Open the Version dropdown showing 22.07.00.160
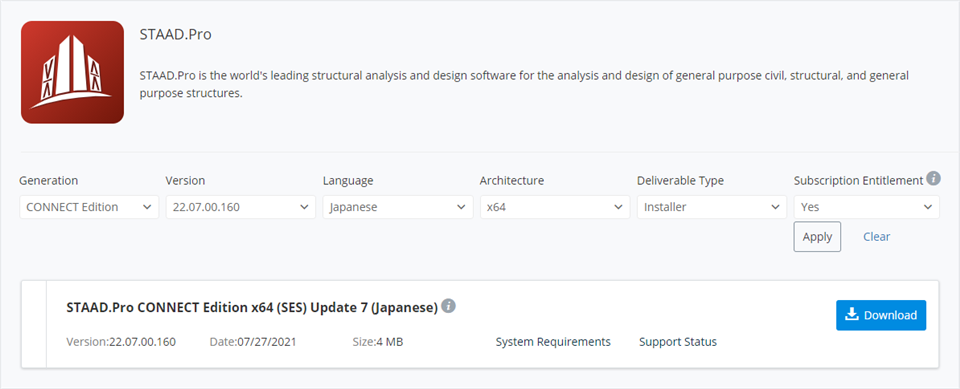 click(x=241, y=207)
